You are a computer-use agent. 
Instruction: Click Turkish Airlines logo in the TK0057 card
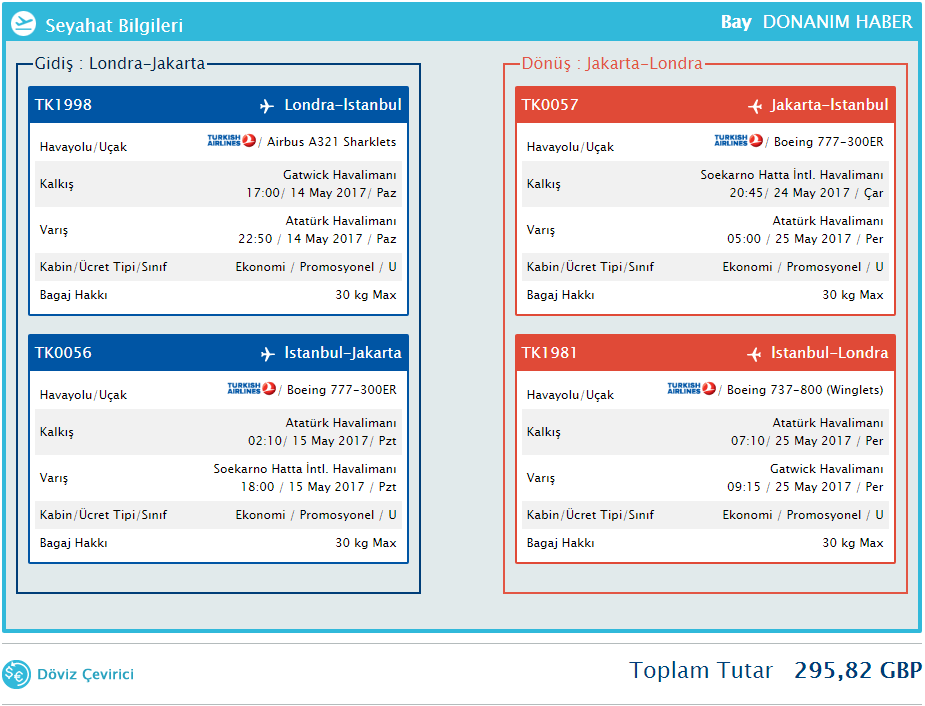coord(739,140)
